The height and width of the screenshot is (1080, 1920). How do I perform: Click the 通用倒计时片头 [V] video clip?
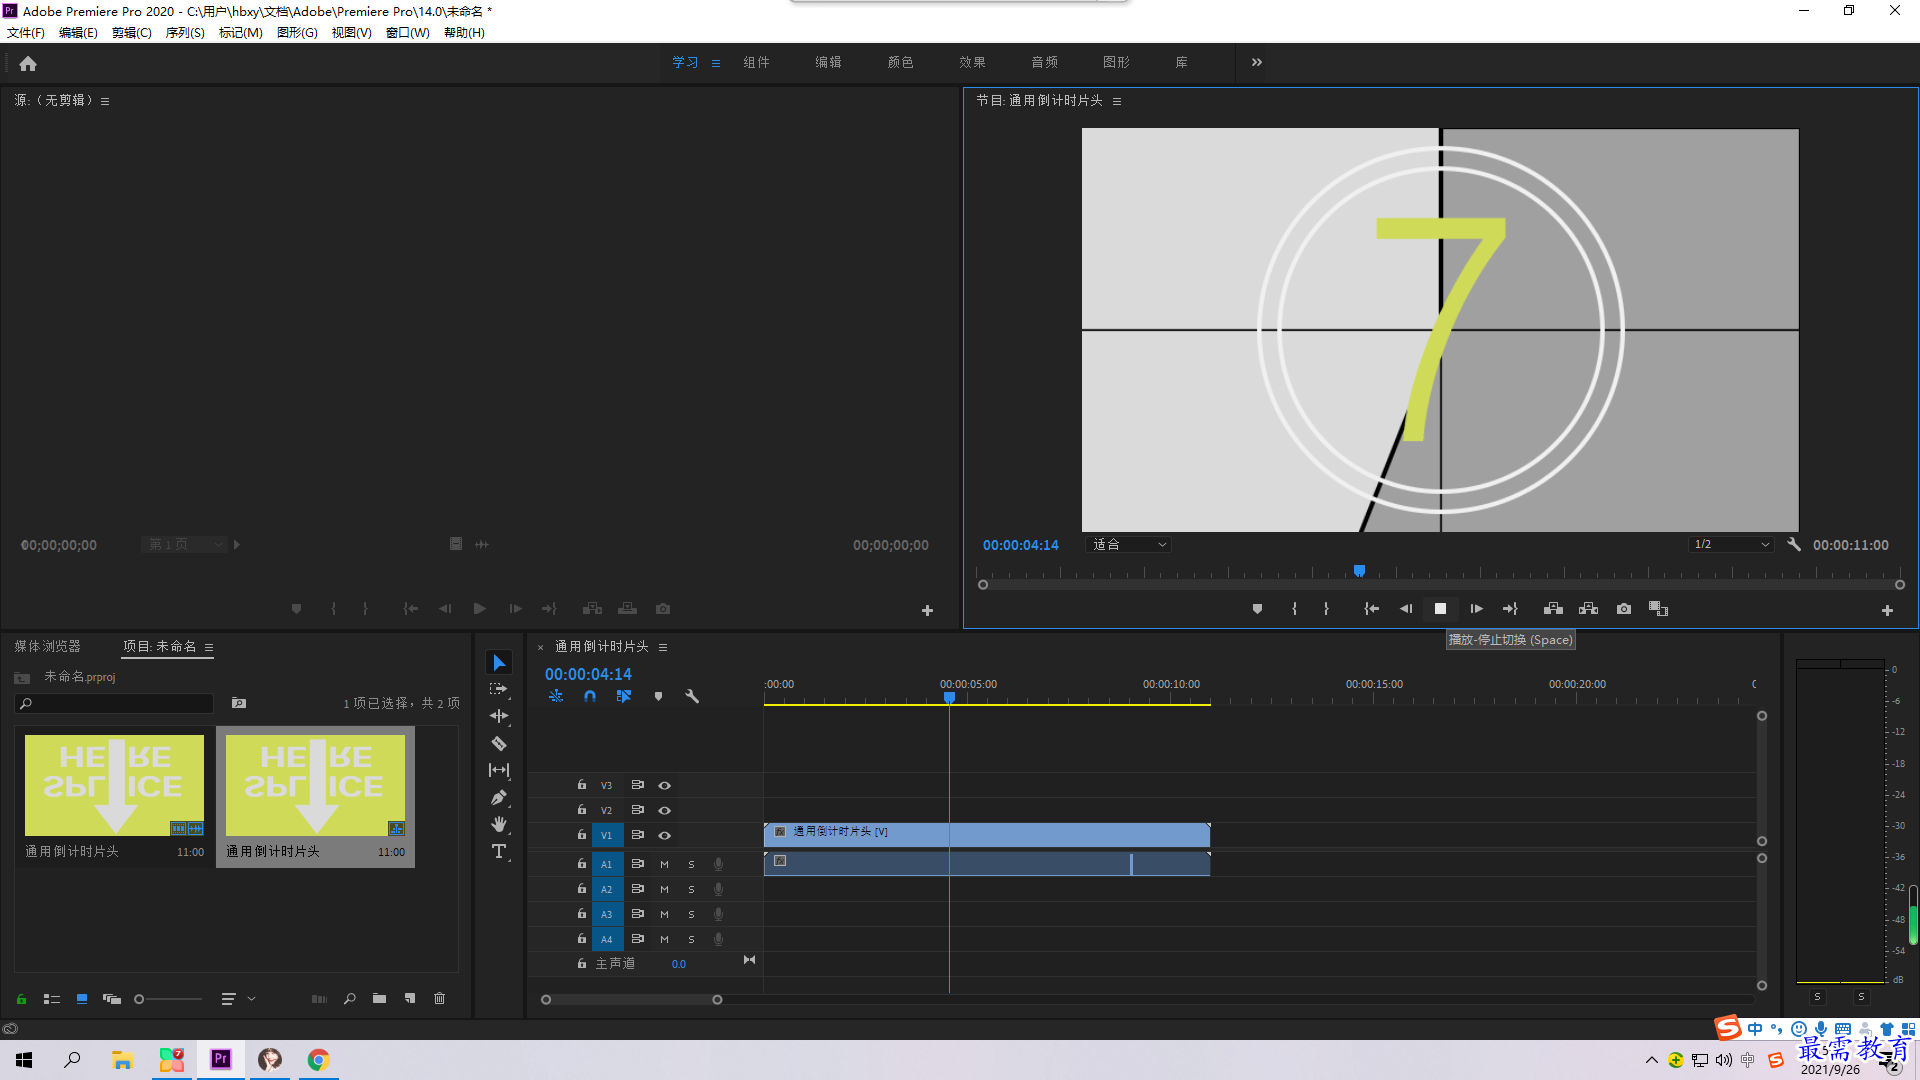point(987,835)
